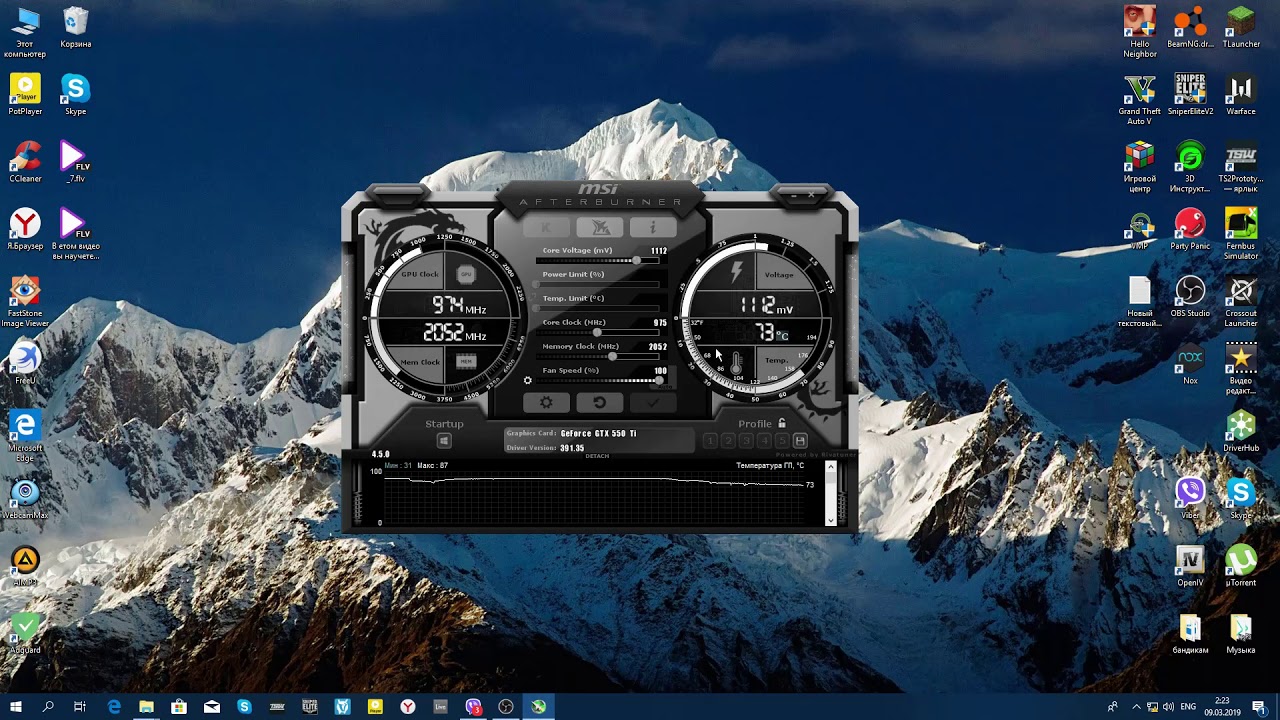Switch to MSI Afterburner taskbar icon

(x=538, y=707)
